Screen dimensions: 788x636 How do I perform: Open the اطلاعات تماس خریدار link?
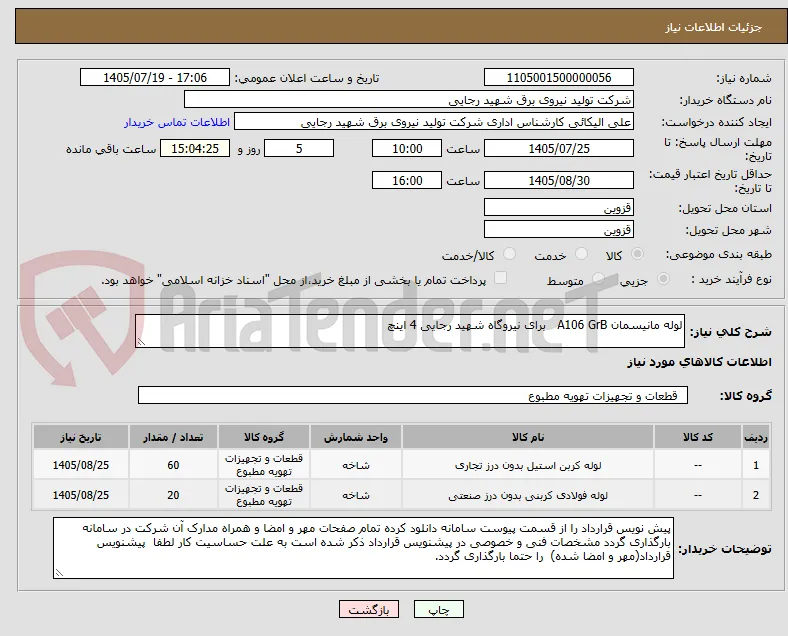[177, 122]
